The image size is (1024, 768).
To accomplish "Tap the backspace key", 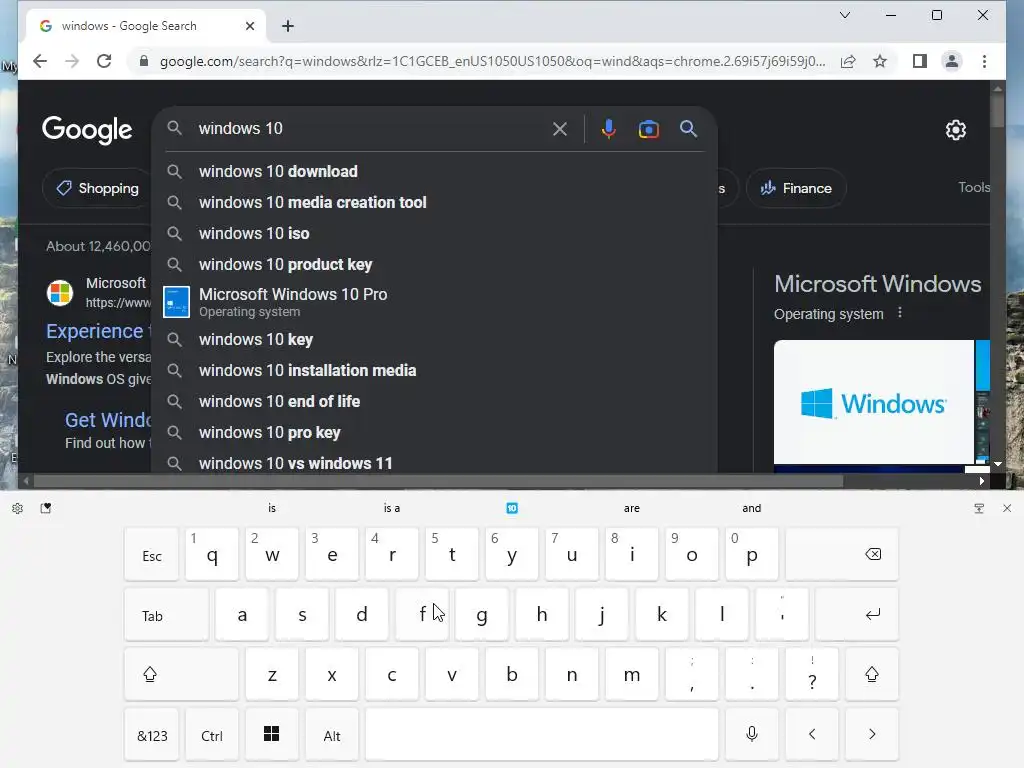I will (842, 554).
